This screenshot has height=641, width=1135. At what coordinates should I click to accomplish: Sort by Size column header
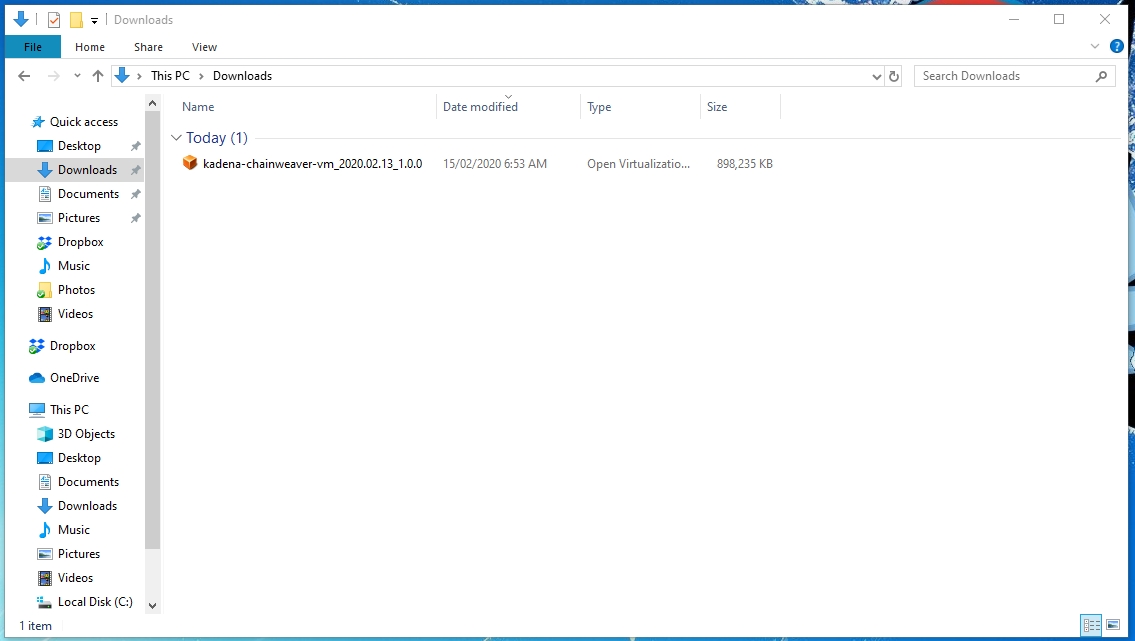click(x=717, y=107)
